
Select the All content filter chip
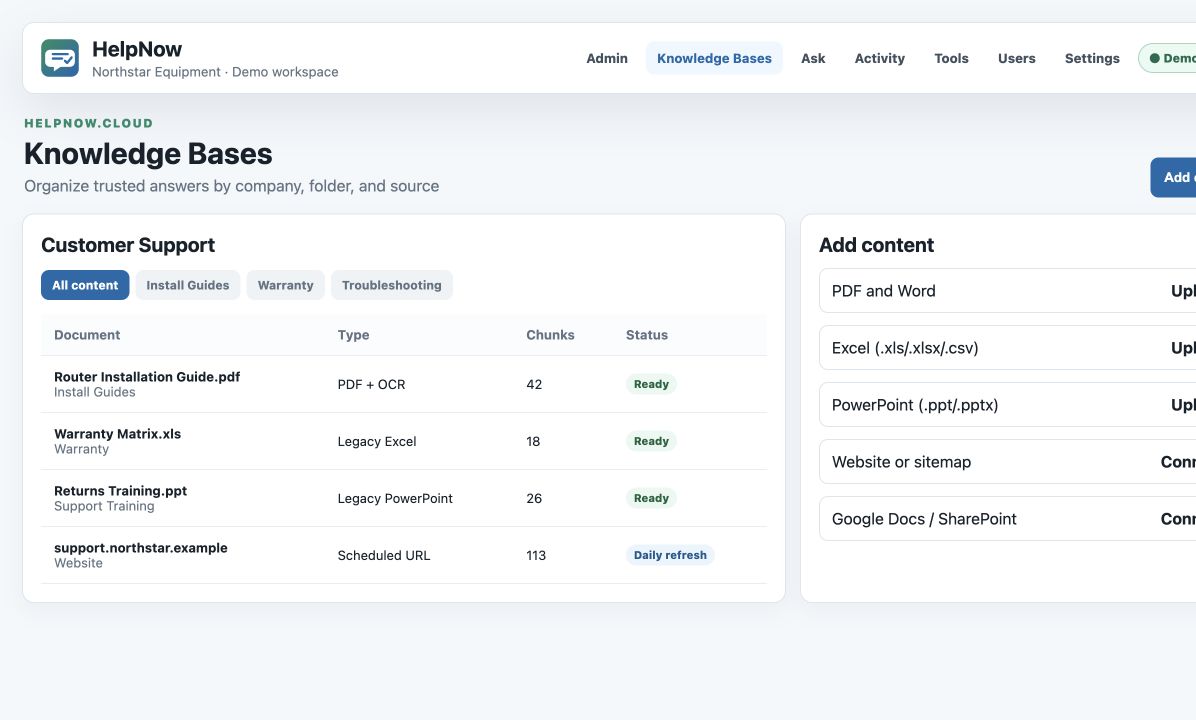[x=85, y=284]
